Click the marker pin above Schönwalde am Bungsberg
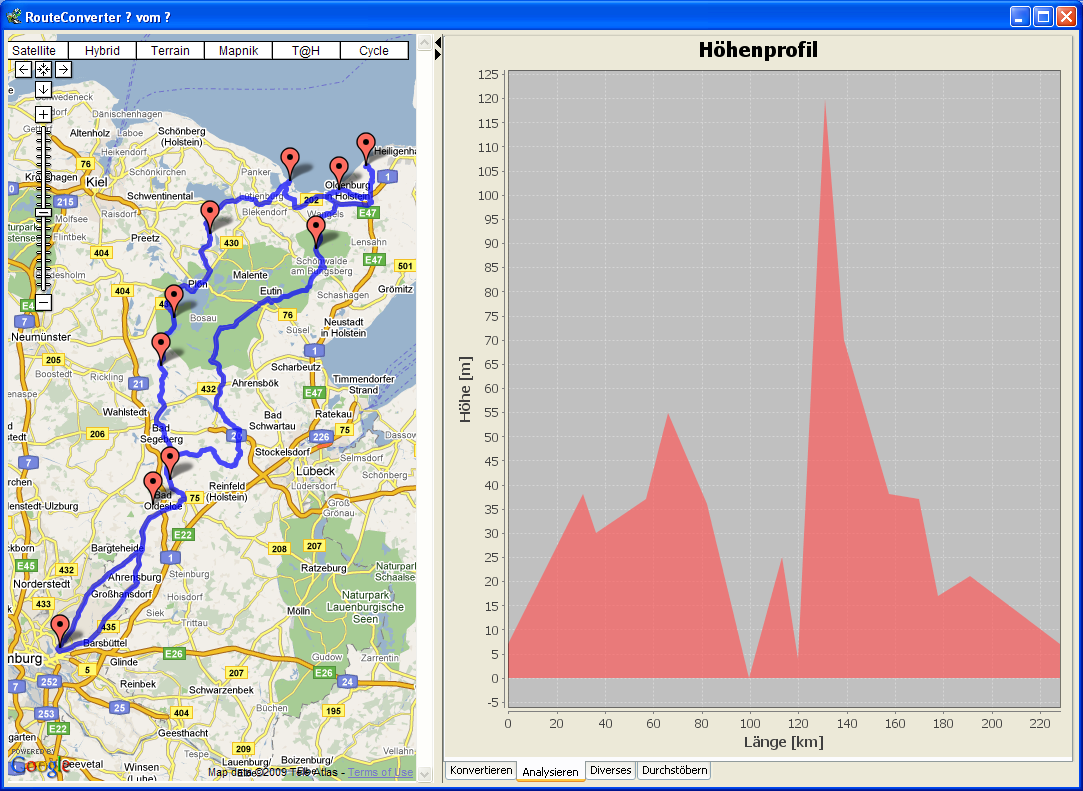 (316, 230)
